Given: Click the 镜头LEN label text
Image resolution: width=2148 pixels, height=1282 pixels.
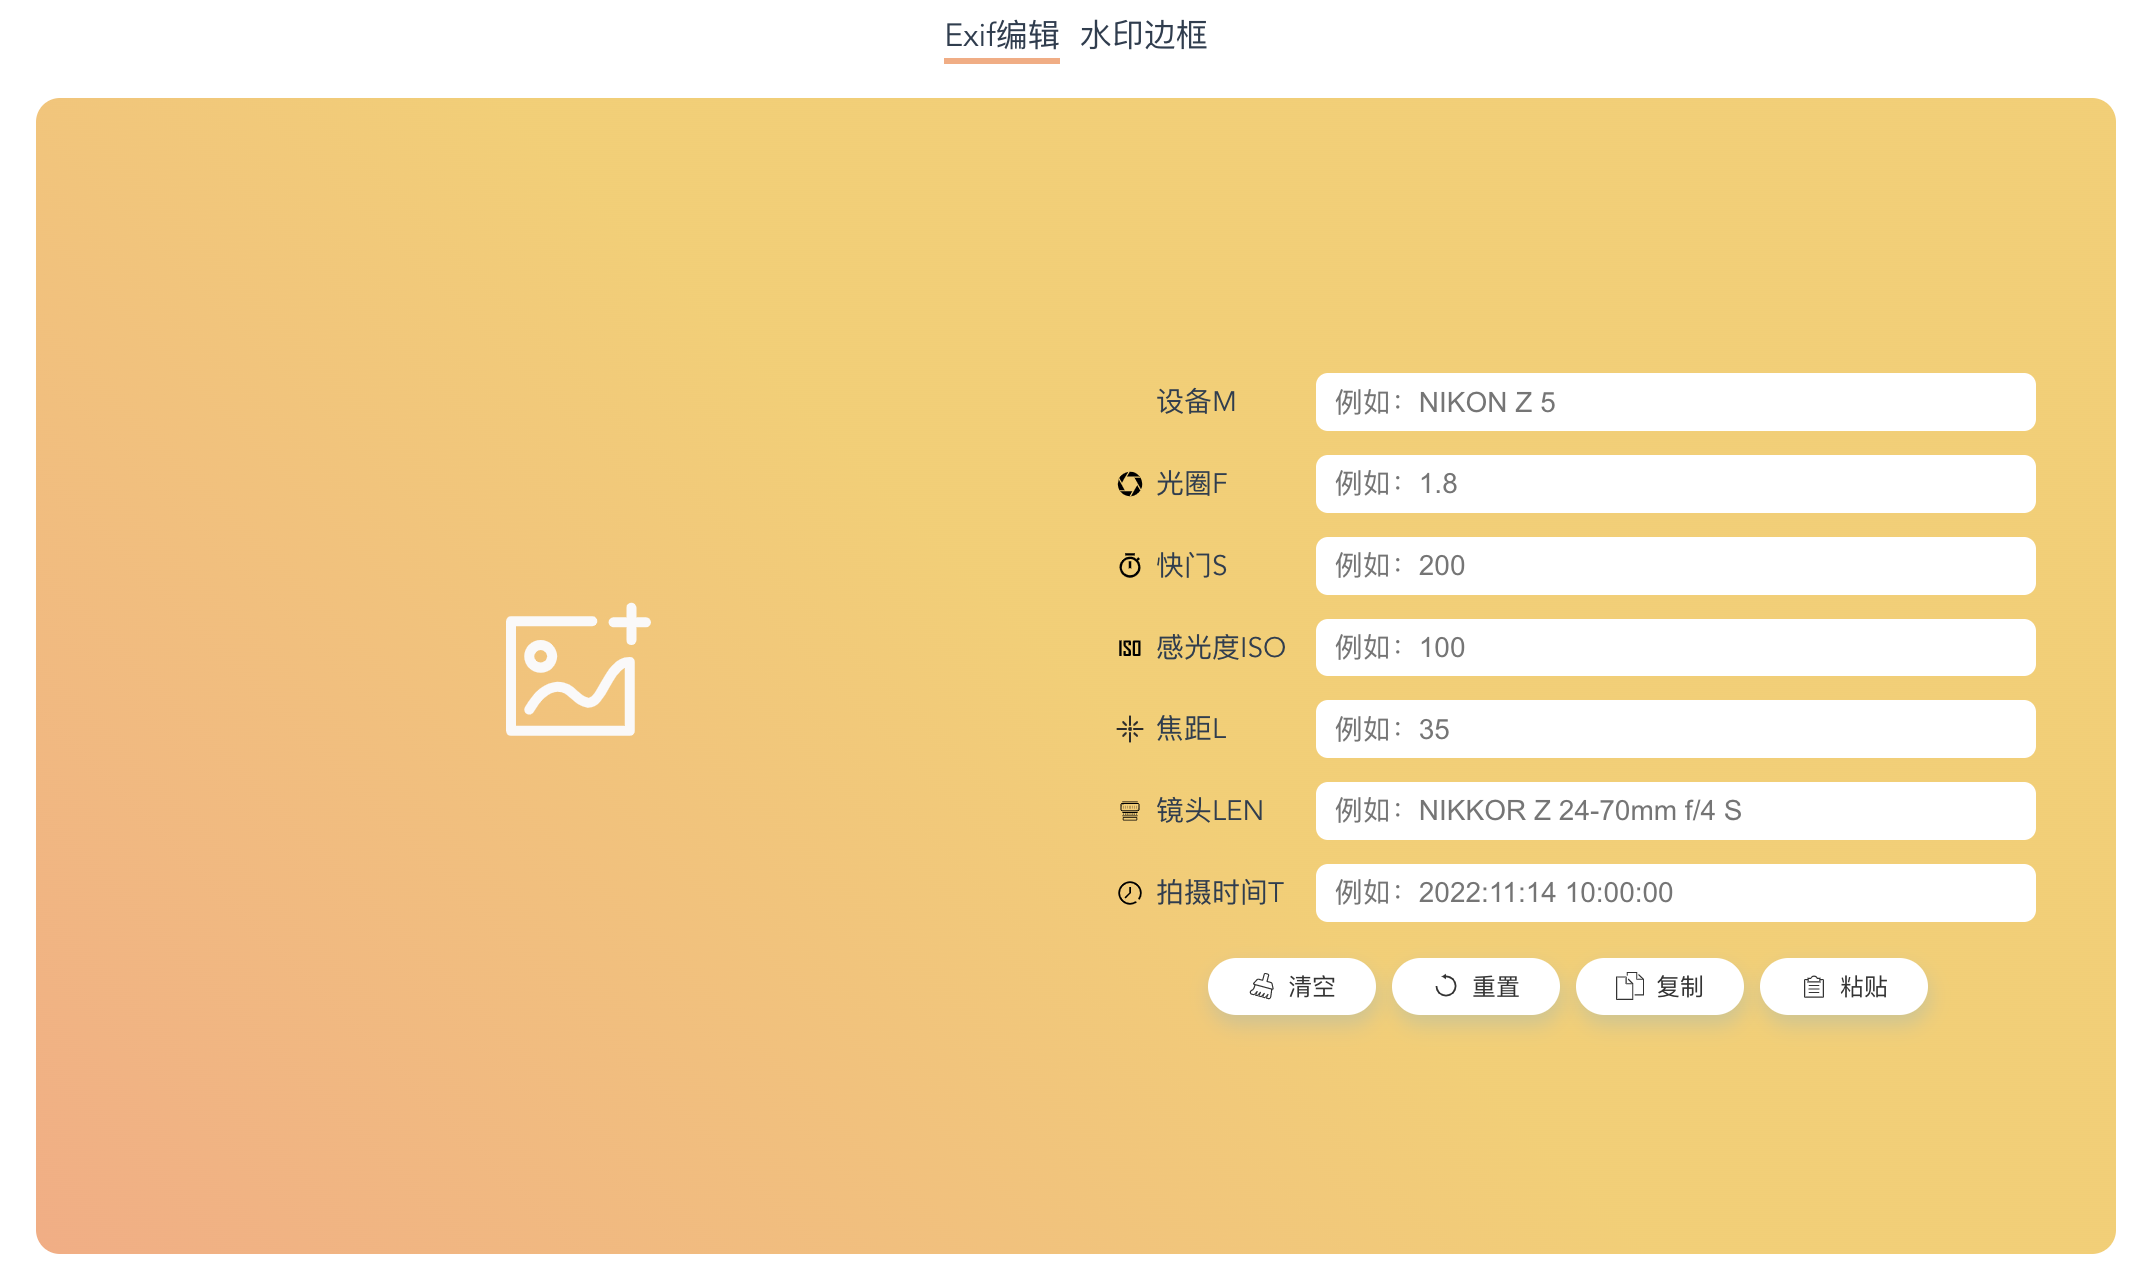Looking at the screenshot, I should pos(1210,811).
